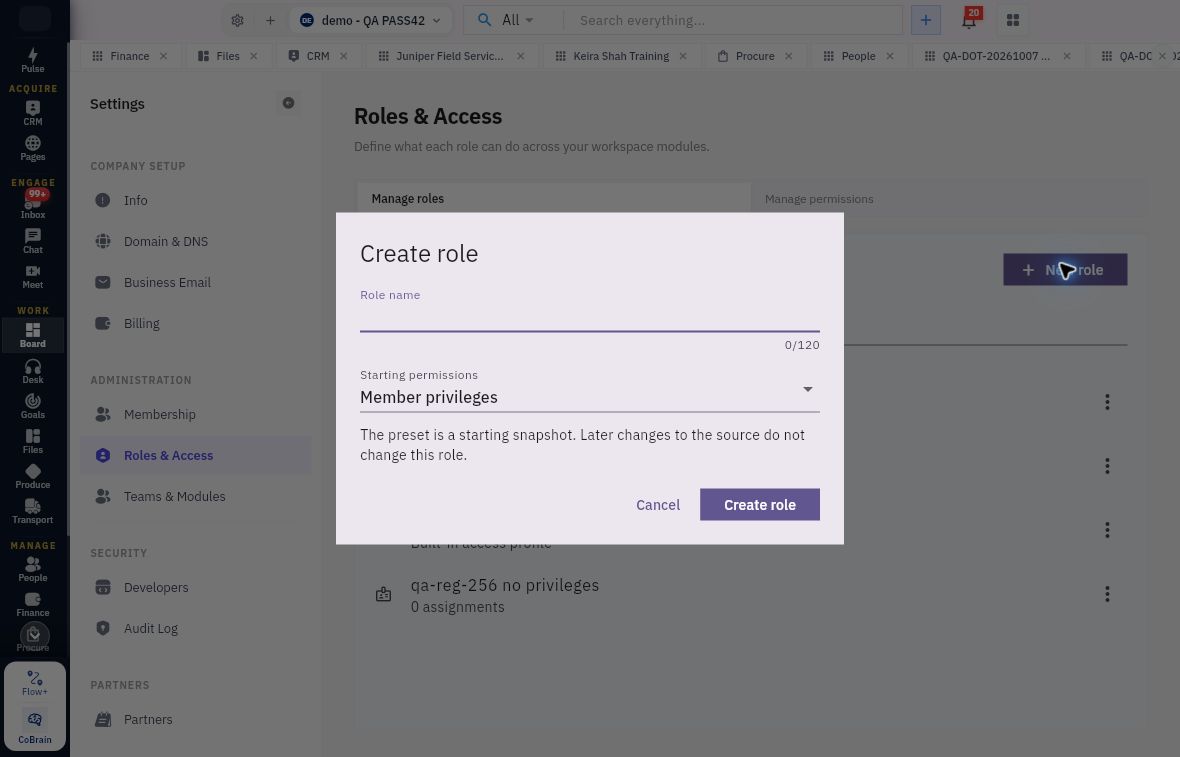This screenshot has height=757, width=1180.
Task: Open Flow+ in the sidebar
Action: pos(35,683)
